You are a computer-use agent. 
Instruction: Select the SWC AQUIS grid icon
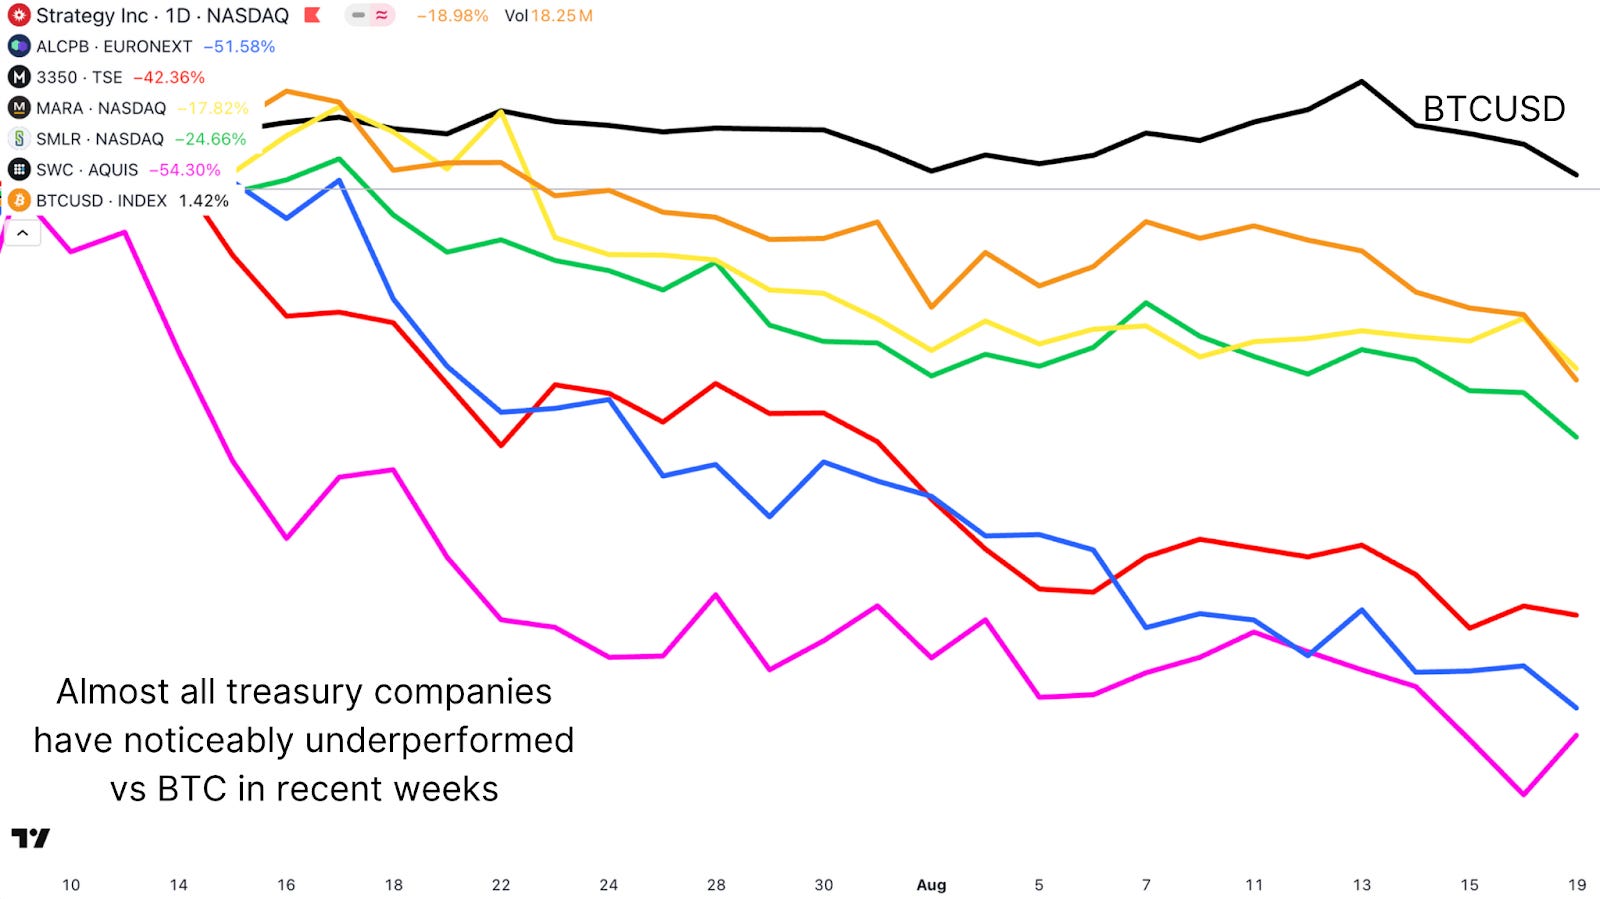point(17,170)
